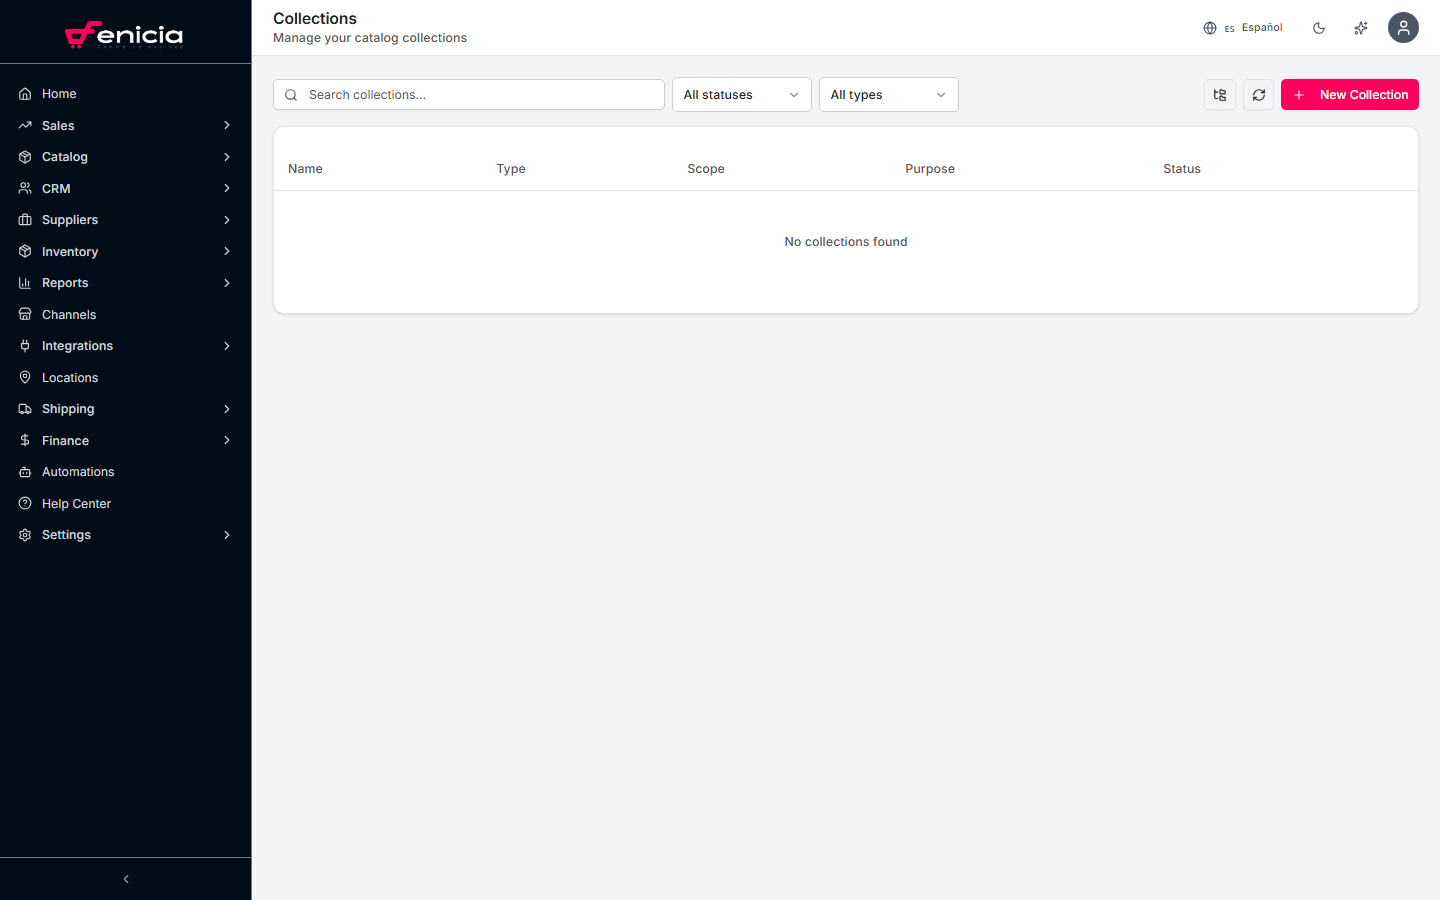Screen dimensions: 1440x900
Task: Expand the Catalog menu
Action: (64, 157)
